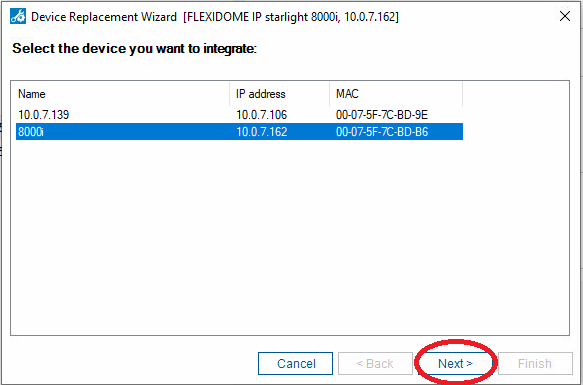This screenshot has width=583, height=385.
Task: Click the Next > button
Action: [455, 363]
